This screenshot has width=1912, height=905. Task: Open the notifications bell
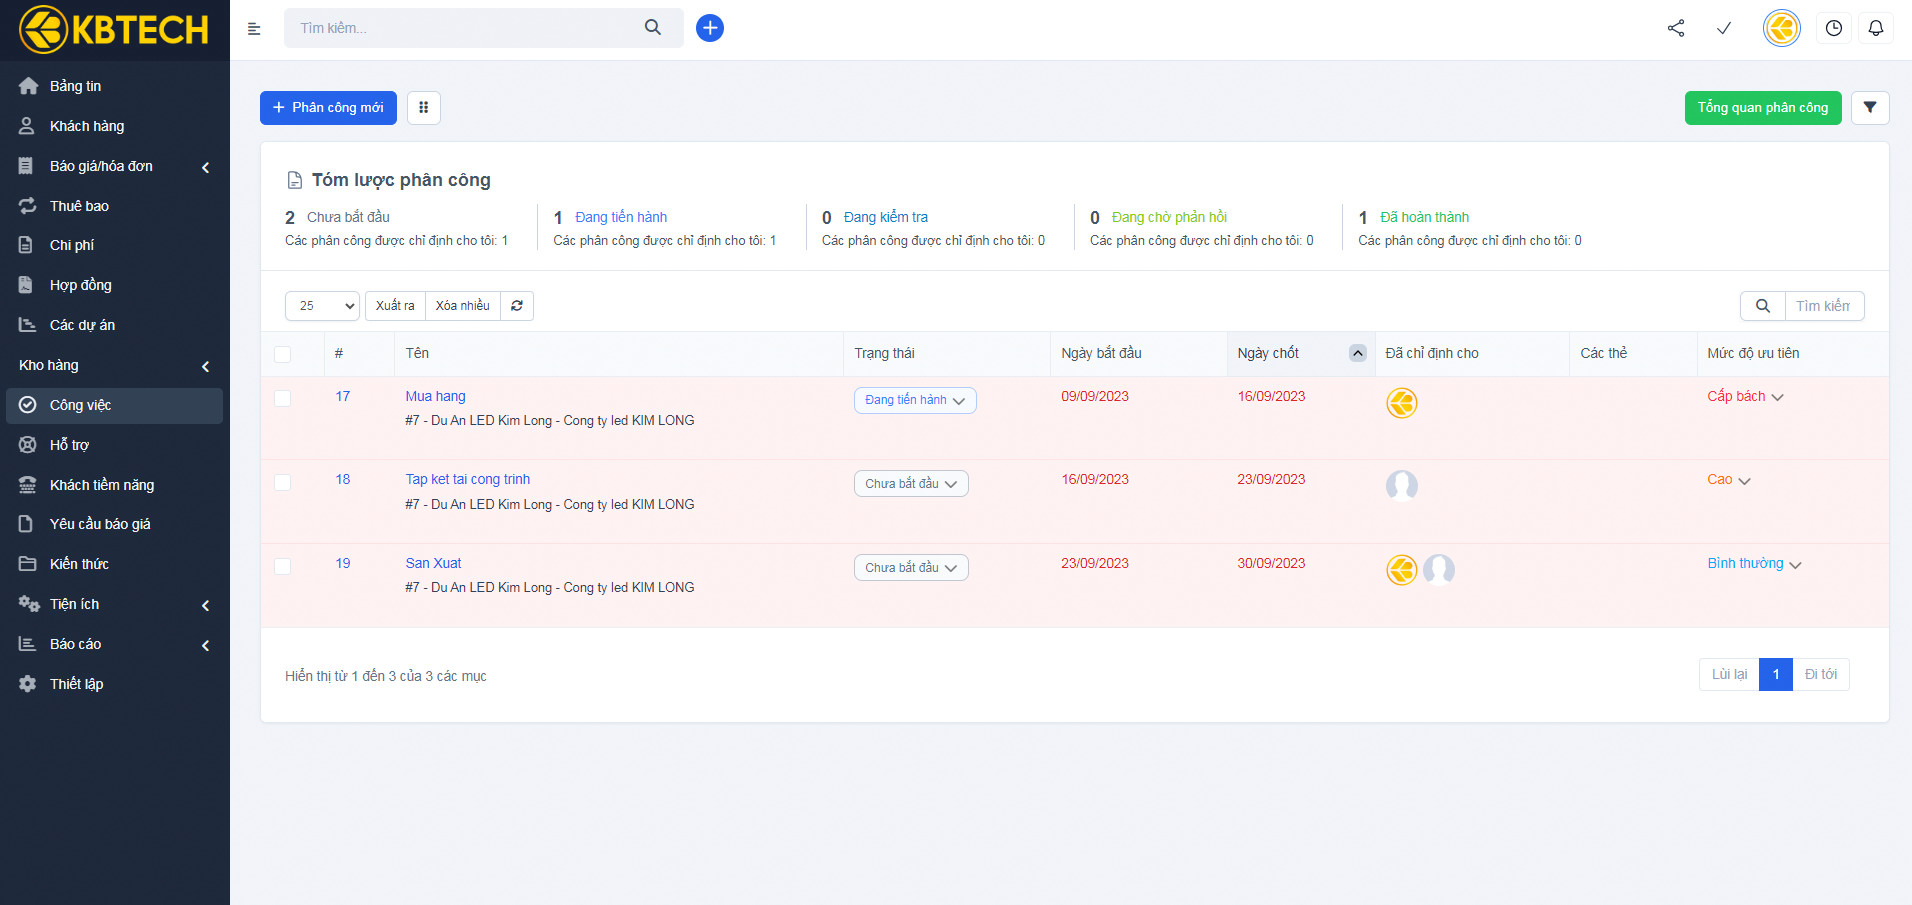click(1875, 28)
